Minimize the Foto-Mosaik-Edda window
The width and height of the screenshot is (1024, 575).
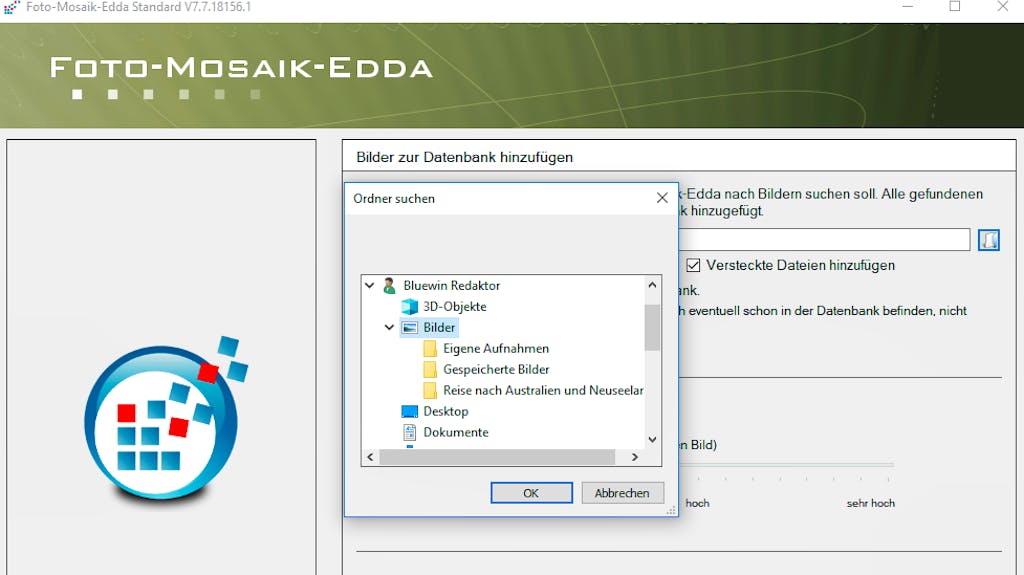point(908,7)
